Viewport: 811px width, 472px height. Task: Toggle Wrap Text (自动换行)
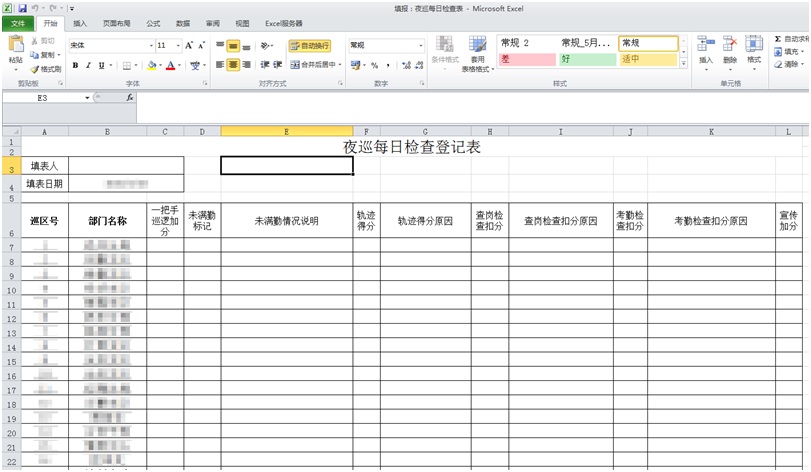(309, 46)
